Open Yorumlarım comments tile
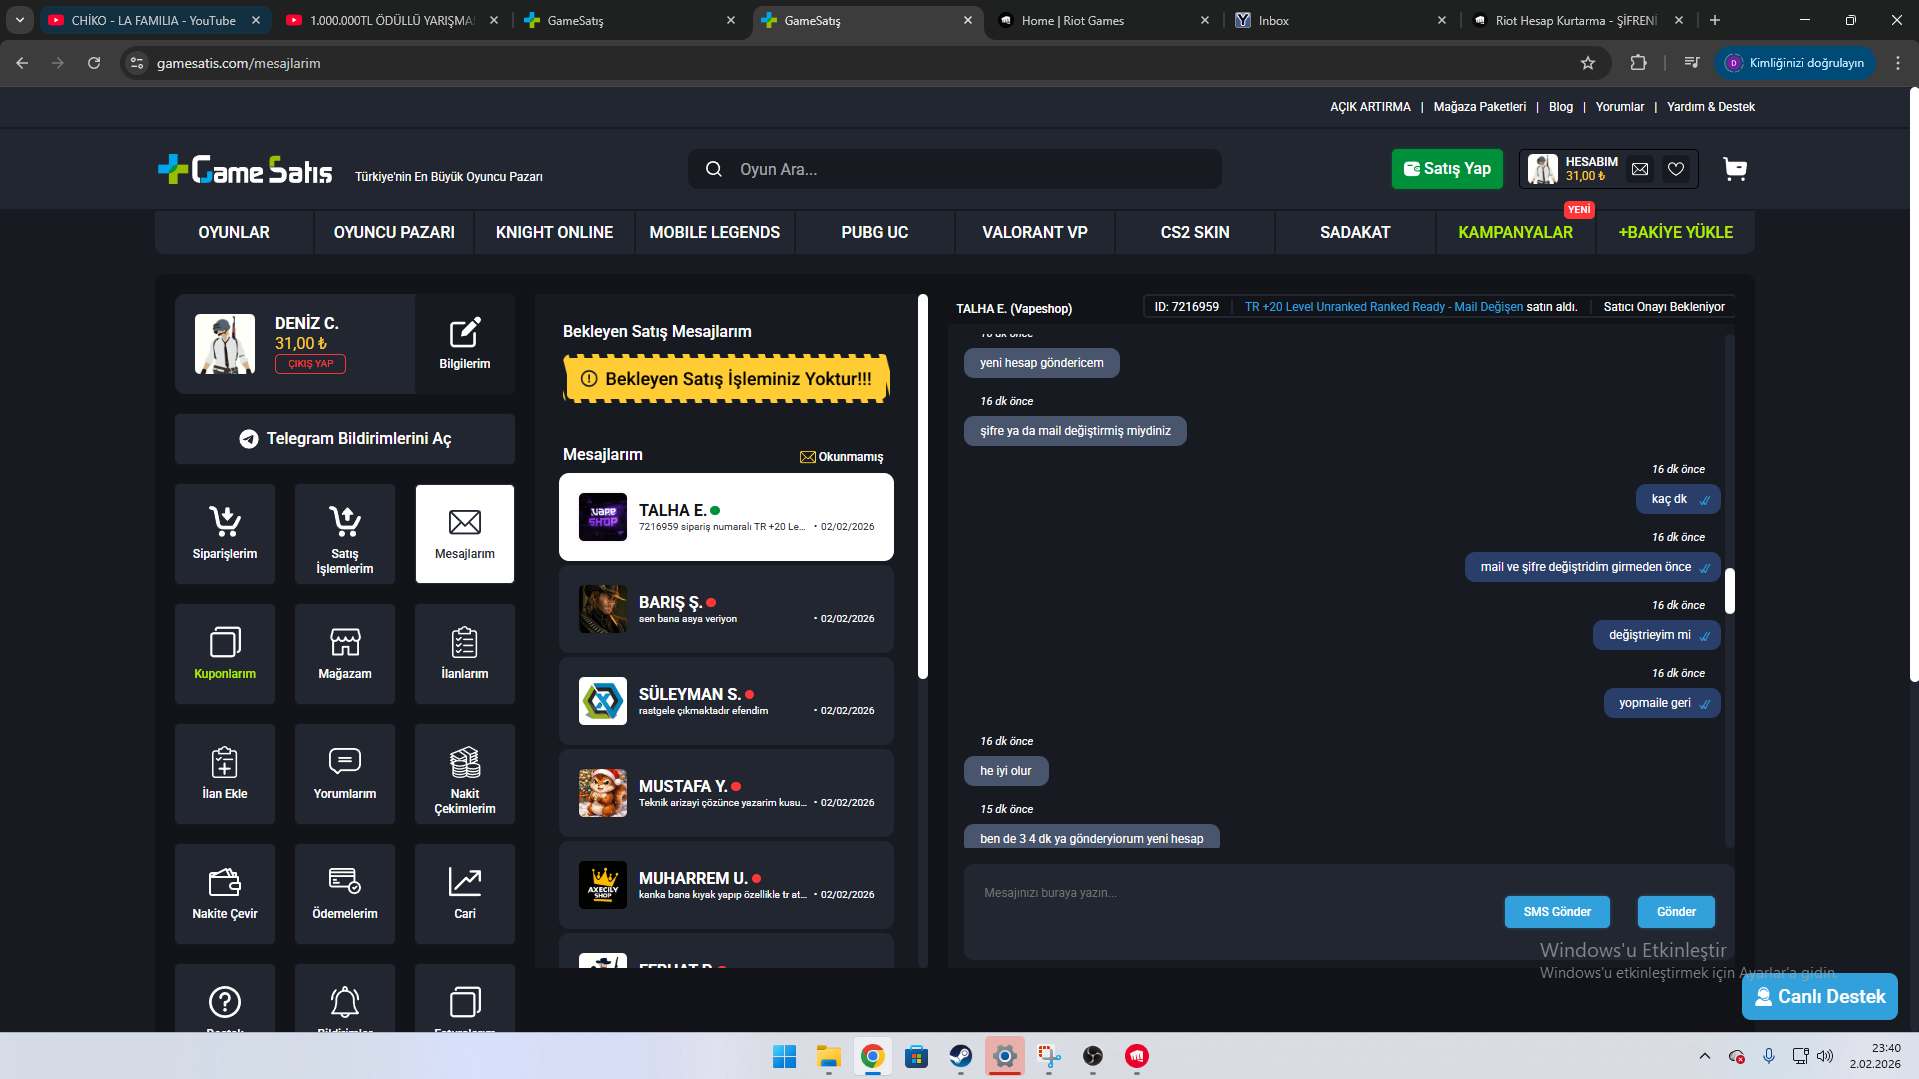Screen dimensions: 1919x1079 click(345, 774)
